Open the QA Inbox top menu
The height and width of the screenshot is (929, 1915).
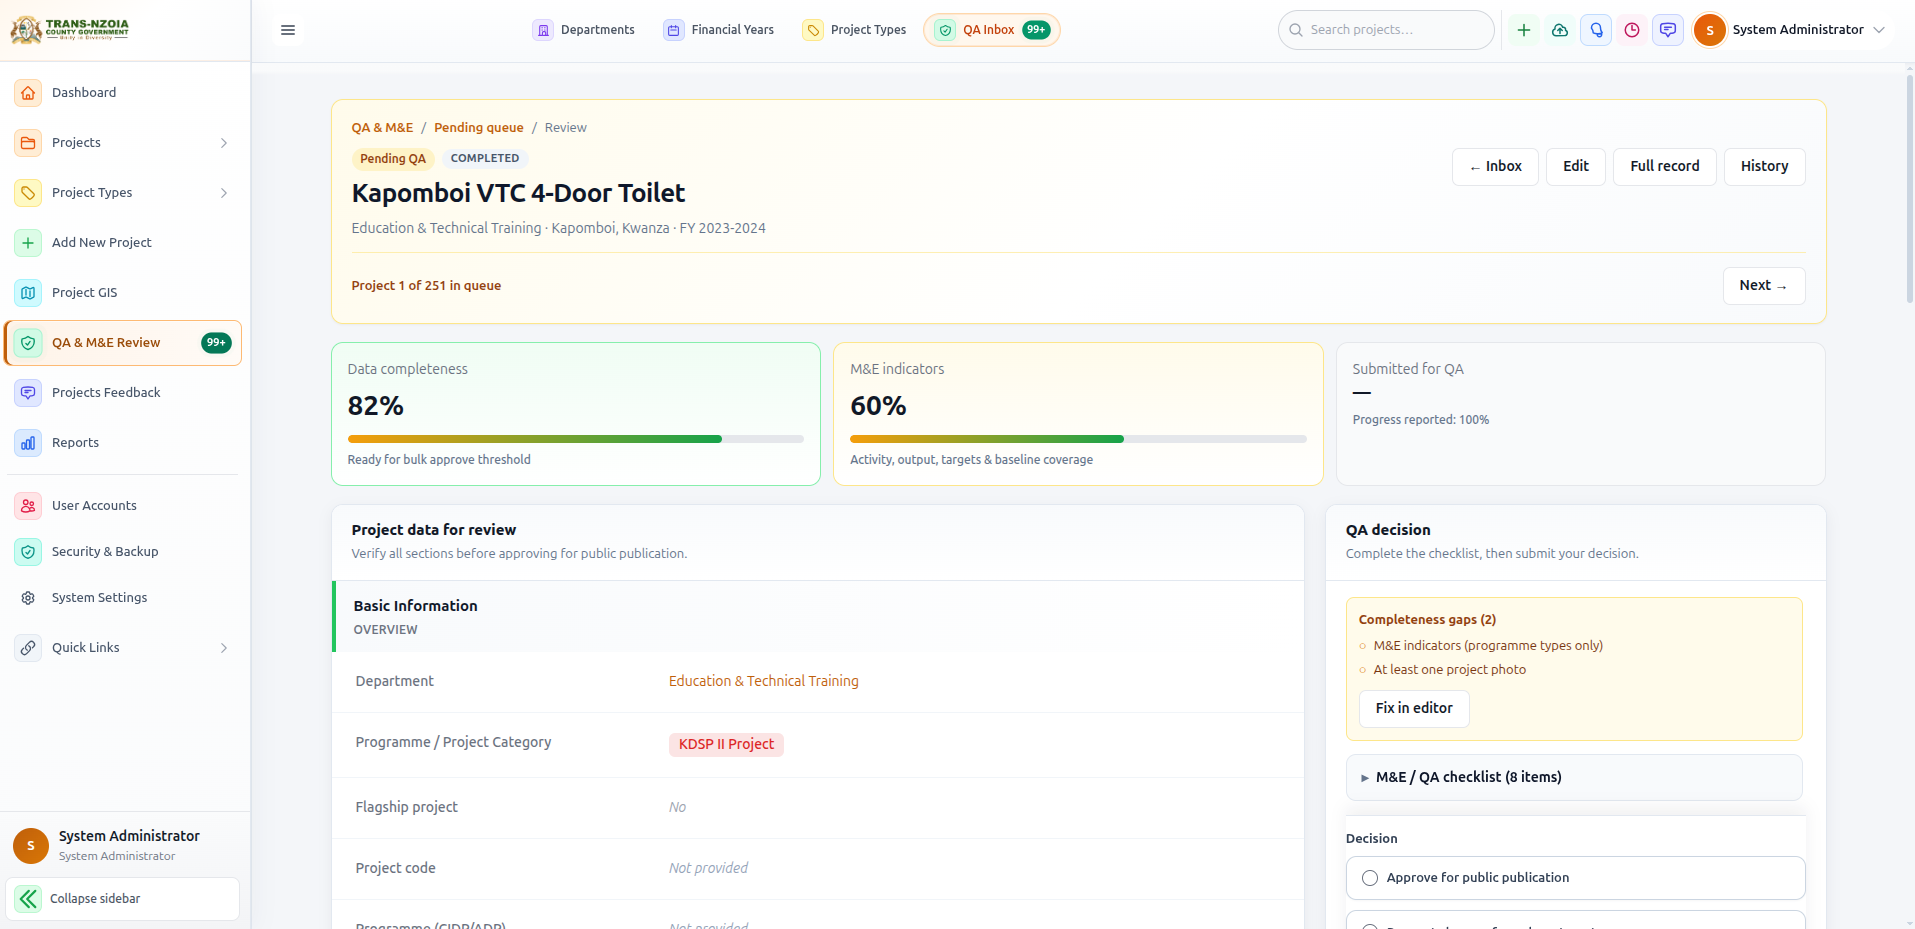(x=992, y=30)
